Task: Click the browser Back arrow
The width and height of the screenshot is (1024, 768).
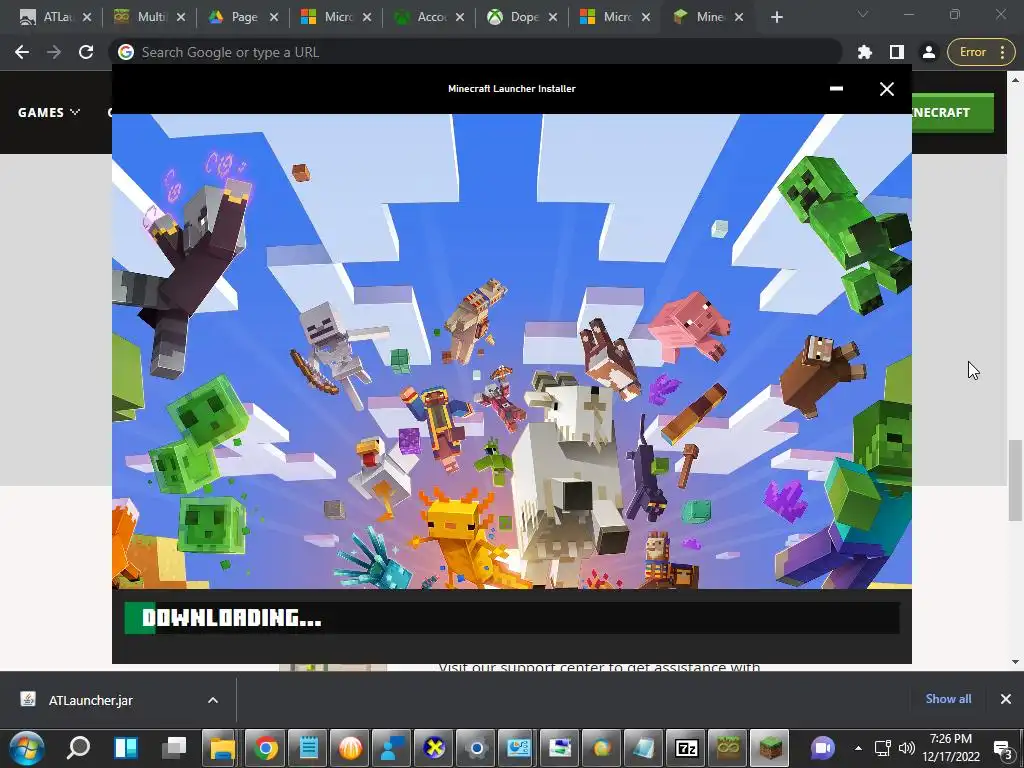Action: point(22,52)
